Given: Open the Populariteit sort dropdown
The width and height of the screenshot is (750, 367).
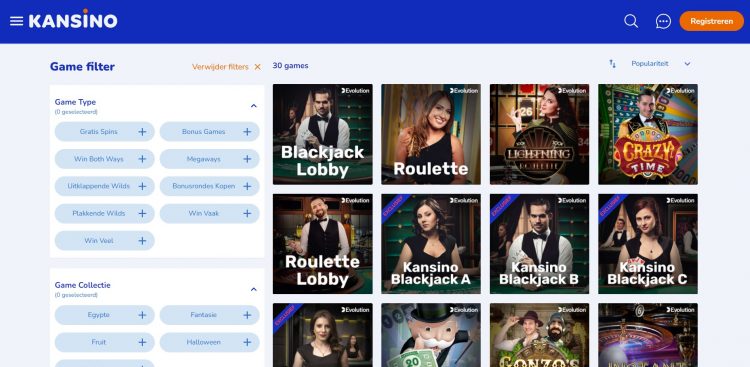Looking at the screenshot, I should pyautogui.click(x=661, y=64).
